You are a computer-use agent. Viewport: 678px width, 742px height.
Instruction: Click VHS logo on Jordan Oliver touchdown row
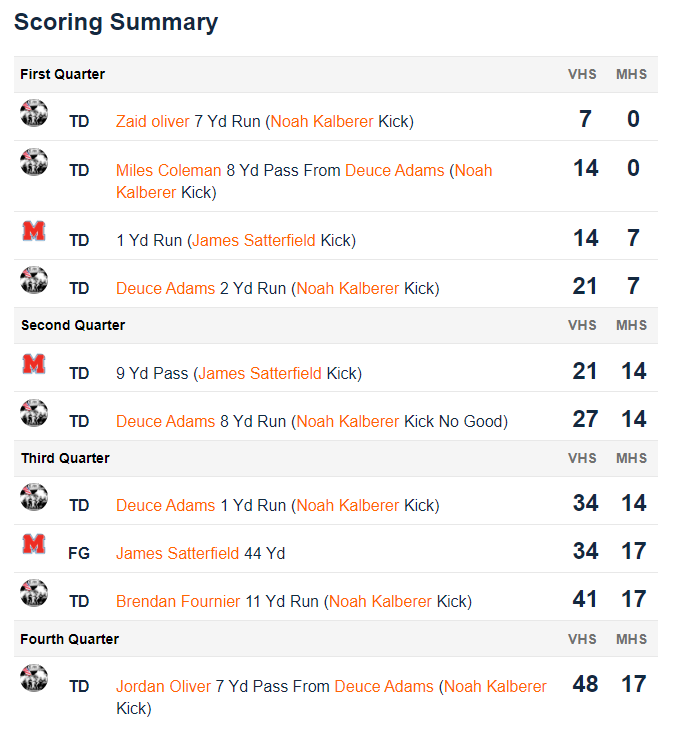click(x=34, y=678)
